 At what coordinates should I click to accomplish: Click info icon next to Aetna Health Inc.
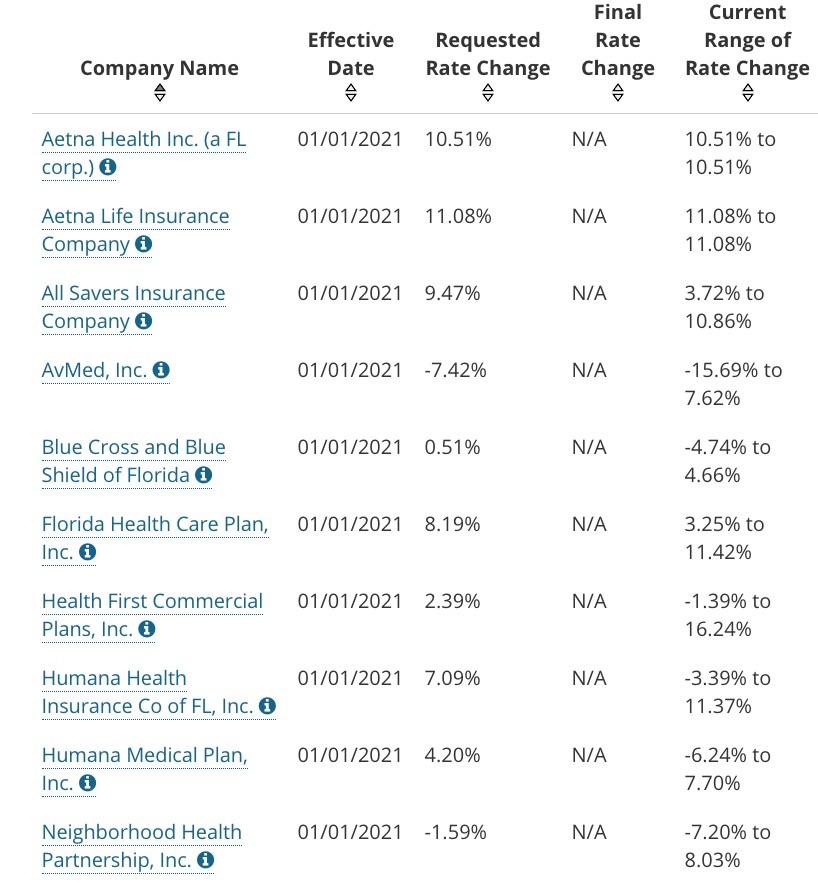click(108, 168)
